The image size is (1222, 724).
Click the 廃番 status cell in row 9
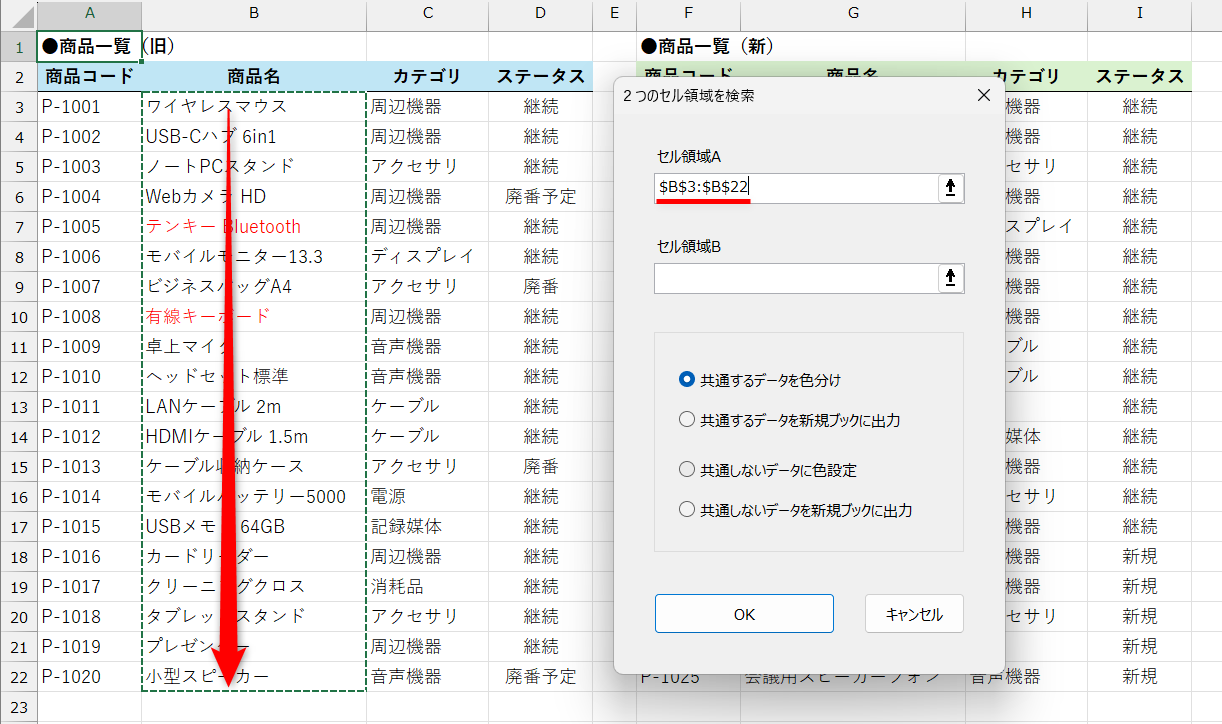tap(541, 286)
